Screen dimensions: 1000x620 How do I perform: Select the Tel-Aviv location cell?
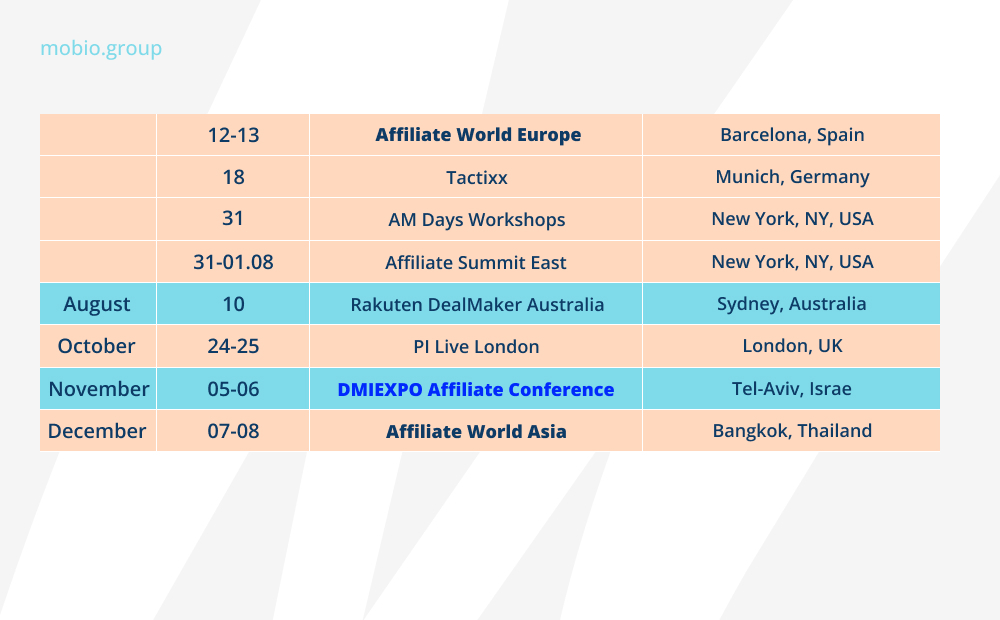click(x=792, y=388)
